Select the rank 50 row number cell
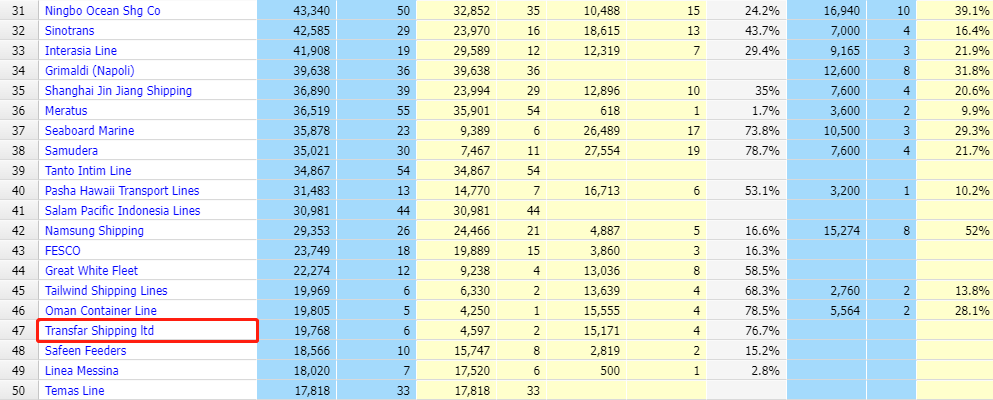This screenshot has width=993, height=400. pos(19,391)
